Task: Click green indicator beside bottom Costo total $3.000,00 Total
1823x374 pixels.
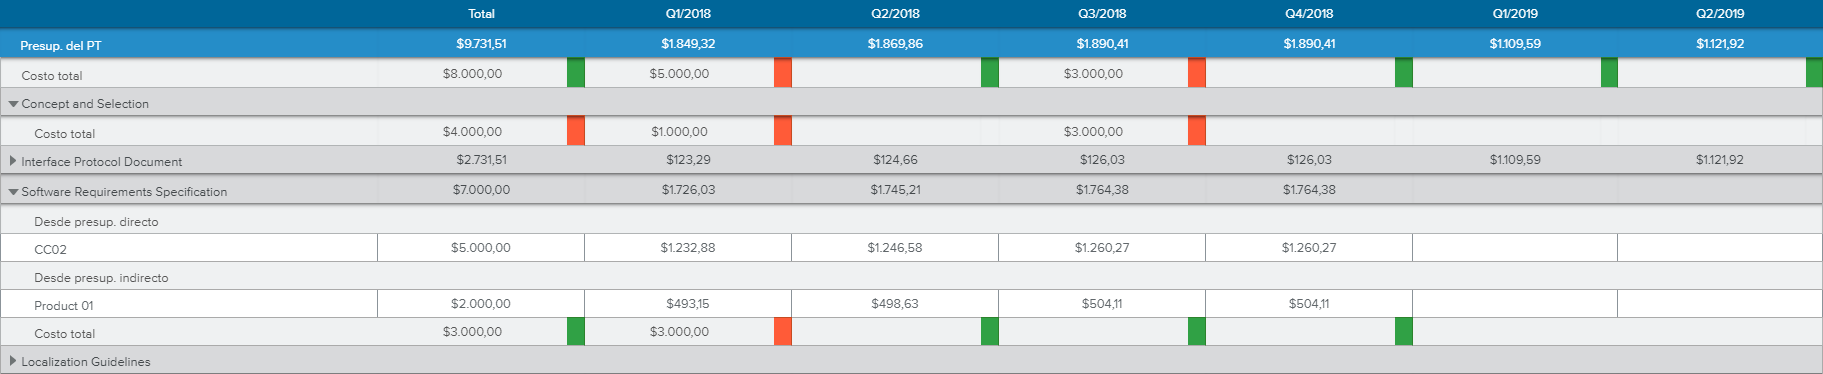Action: point(576,331)
